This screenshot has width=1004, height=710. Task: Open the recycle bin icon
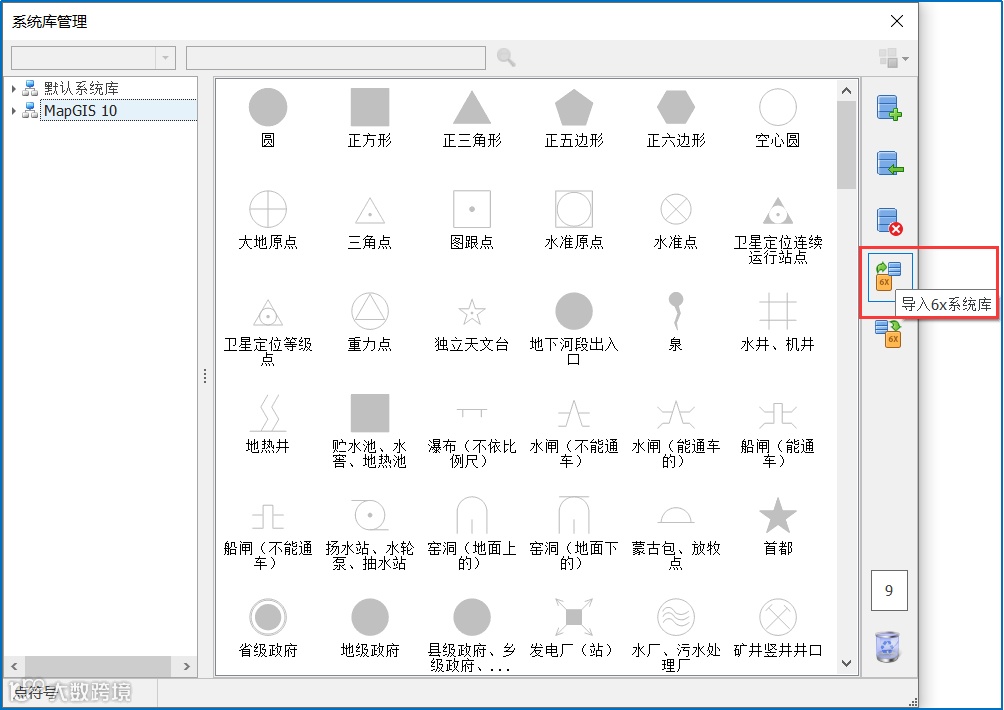pos(888,646)
